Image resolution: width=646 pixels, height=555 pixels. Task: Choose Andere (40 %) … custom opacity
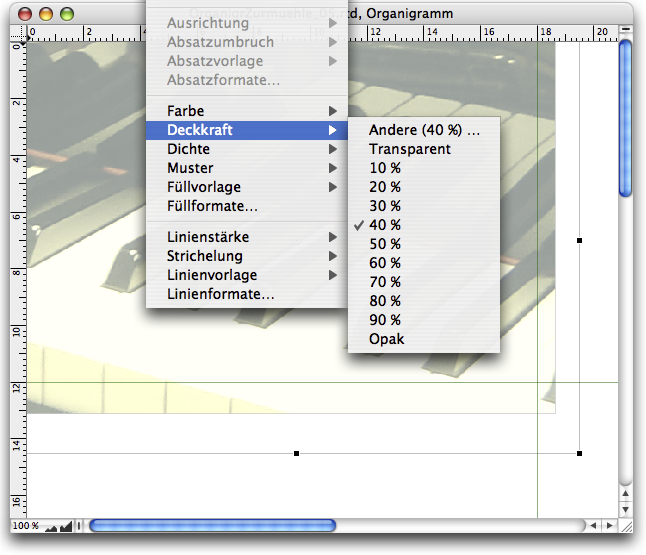424,130
